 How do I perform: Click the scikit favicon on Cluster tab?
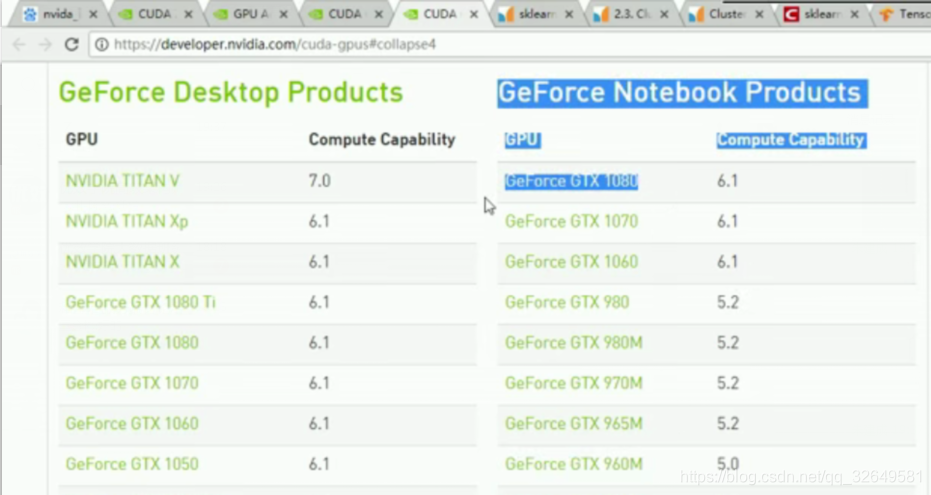[x=696, y=14]
